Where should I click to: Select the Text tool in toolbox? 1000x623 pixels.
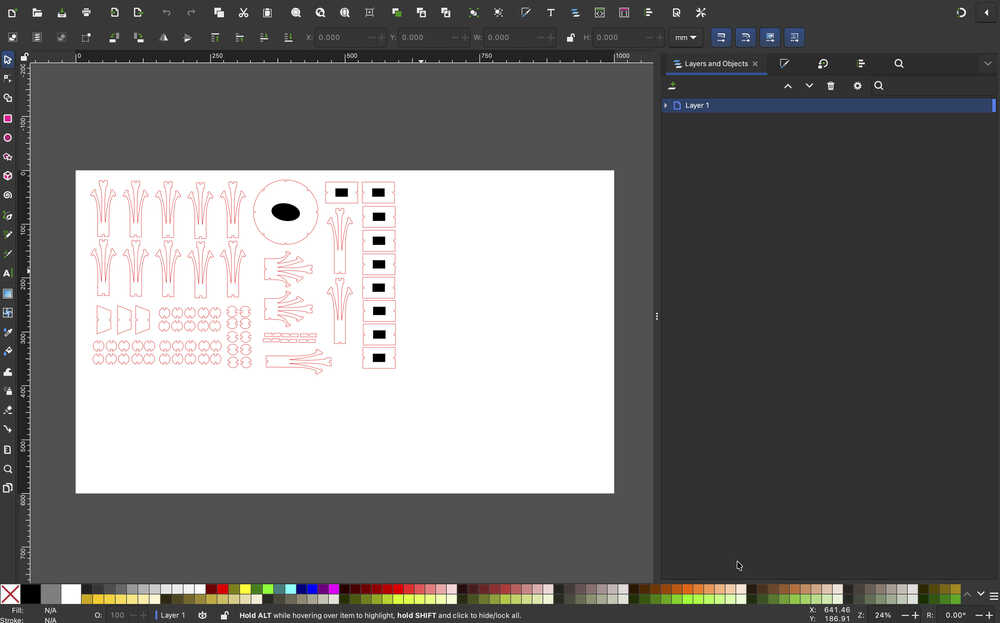(x=8, y=273)
